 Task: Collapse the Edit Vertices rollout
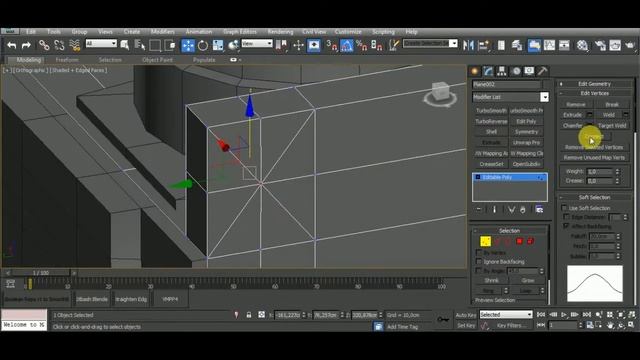(x=594, y=93)
